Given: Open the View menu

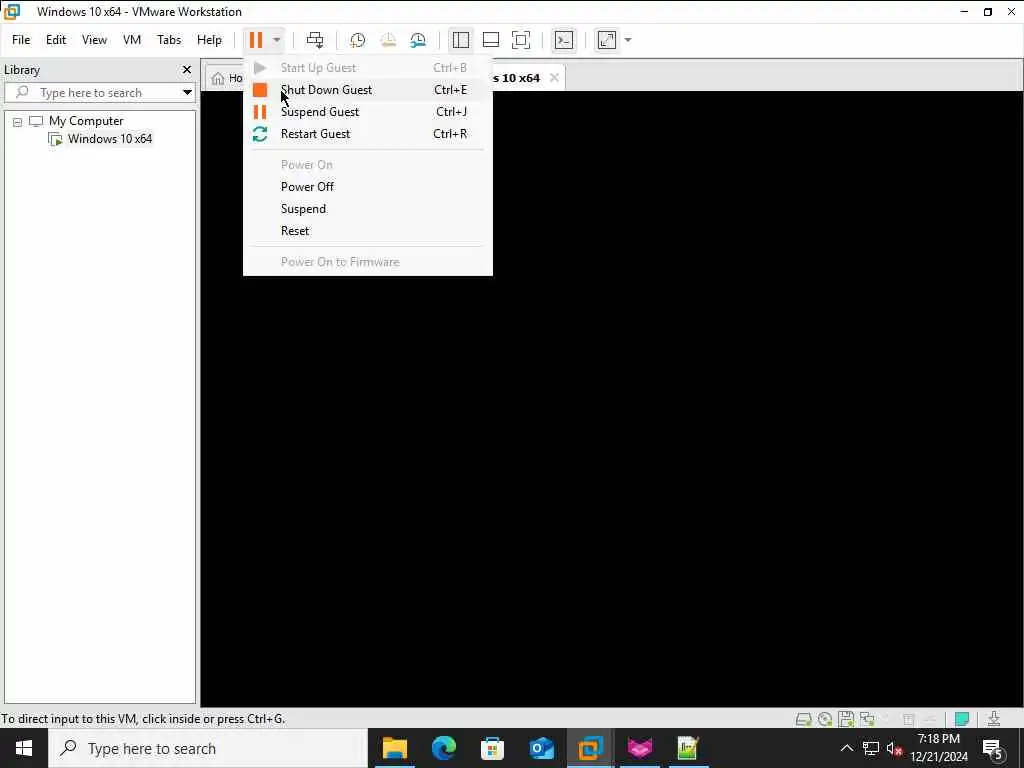Looking at the screenshot, I should click(x=94, y=40).
